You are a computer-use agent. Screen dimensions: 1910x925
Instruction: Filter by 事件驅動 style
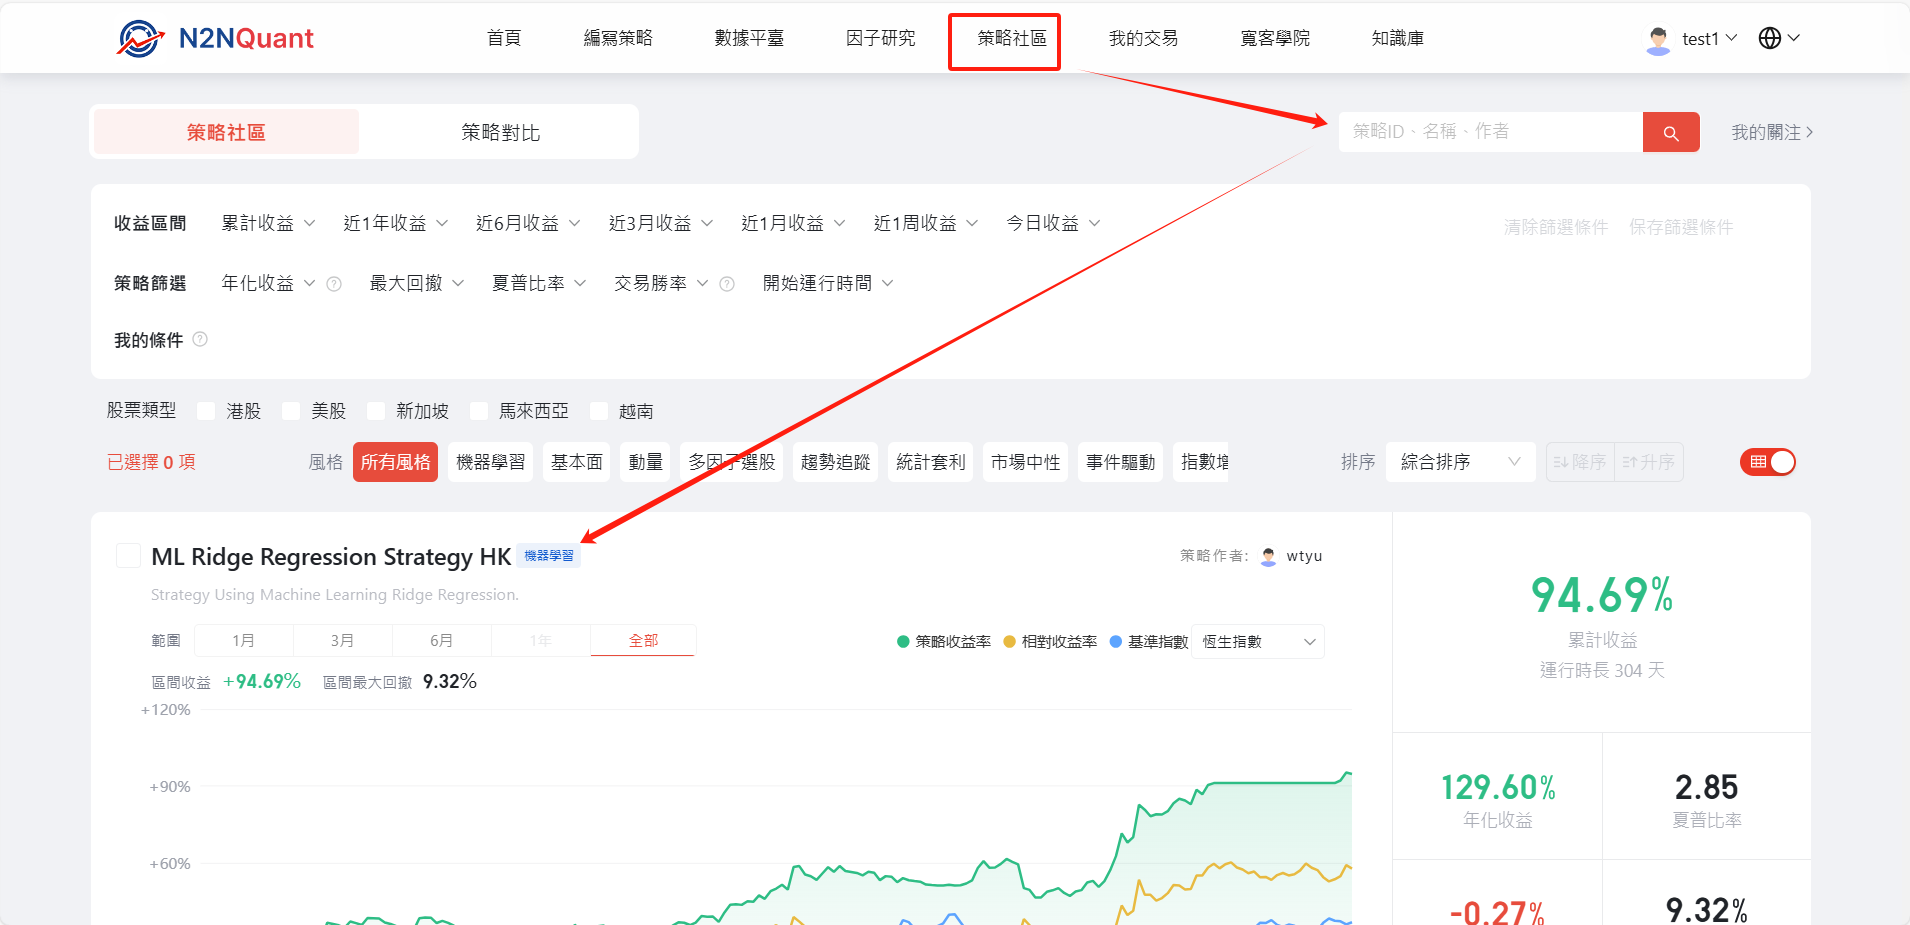click(1120, 462)
